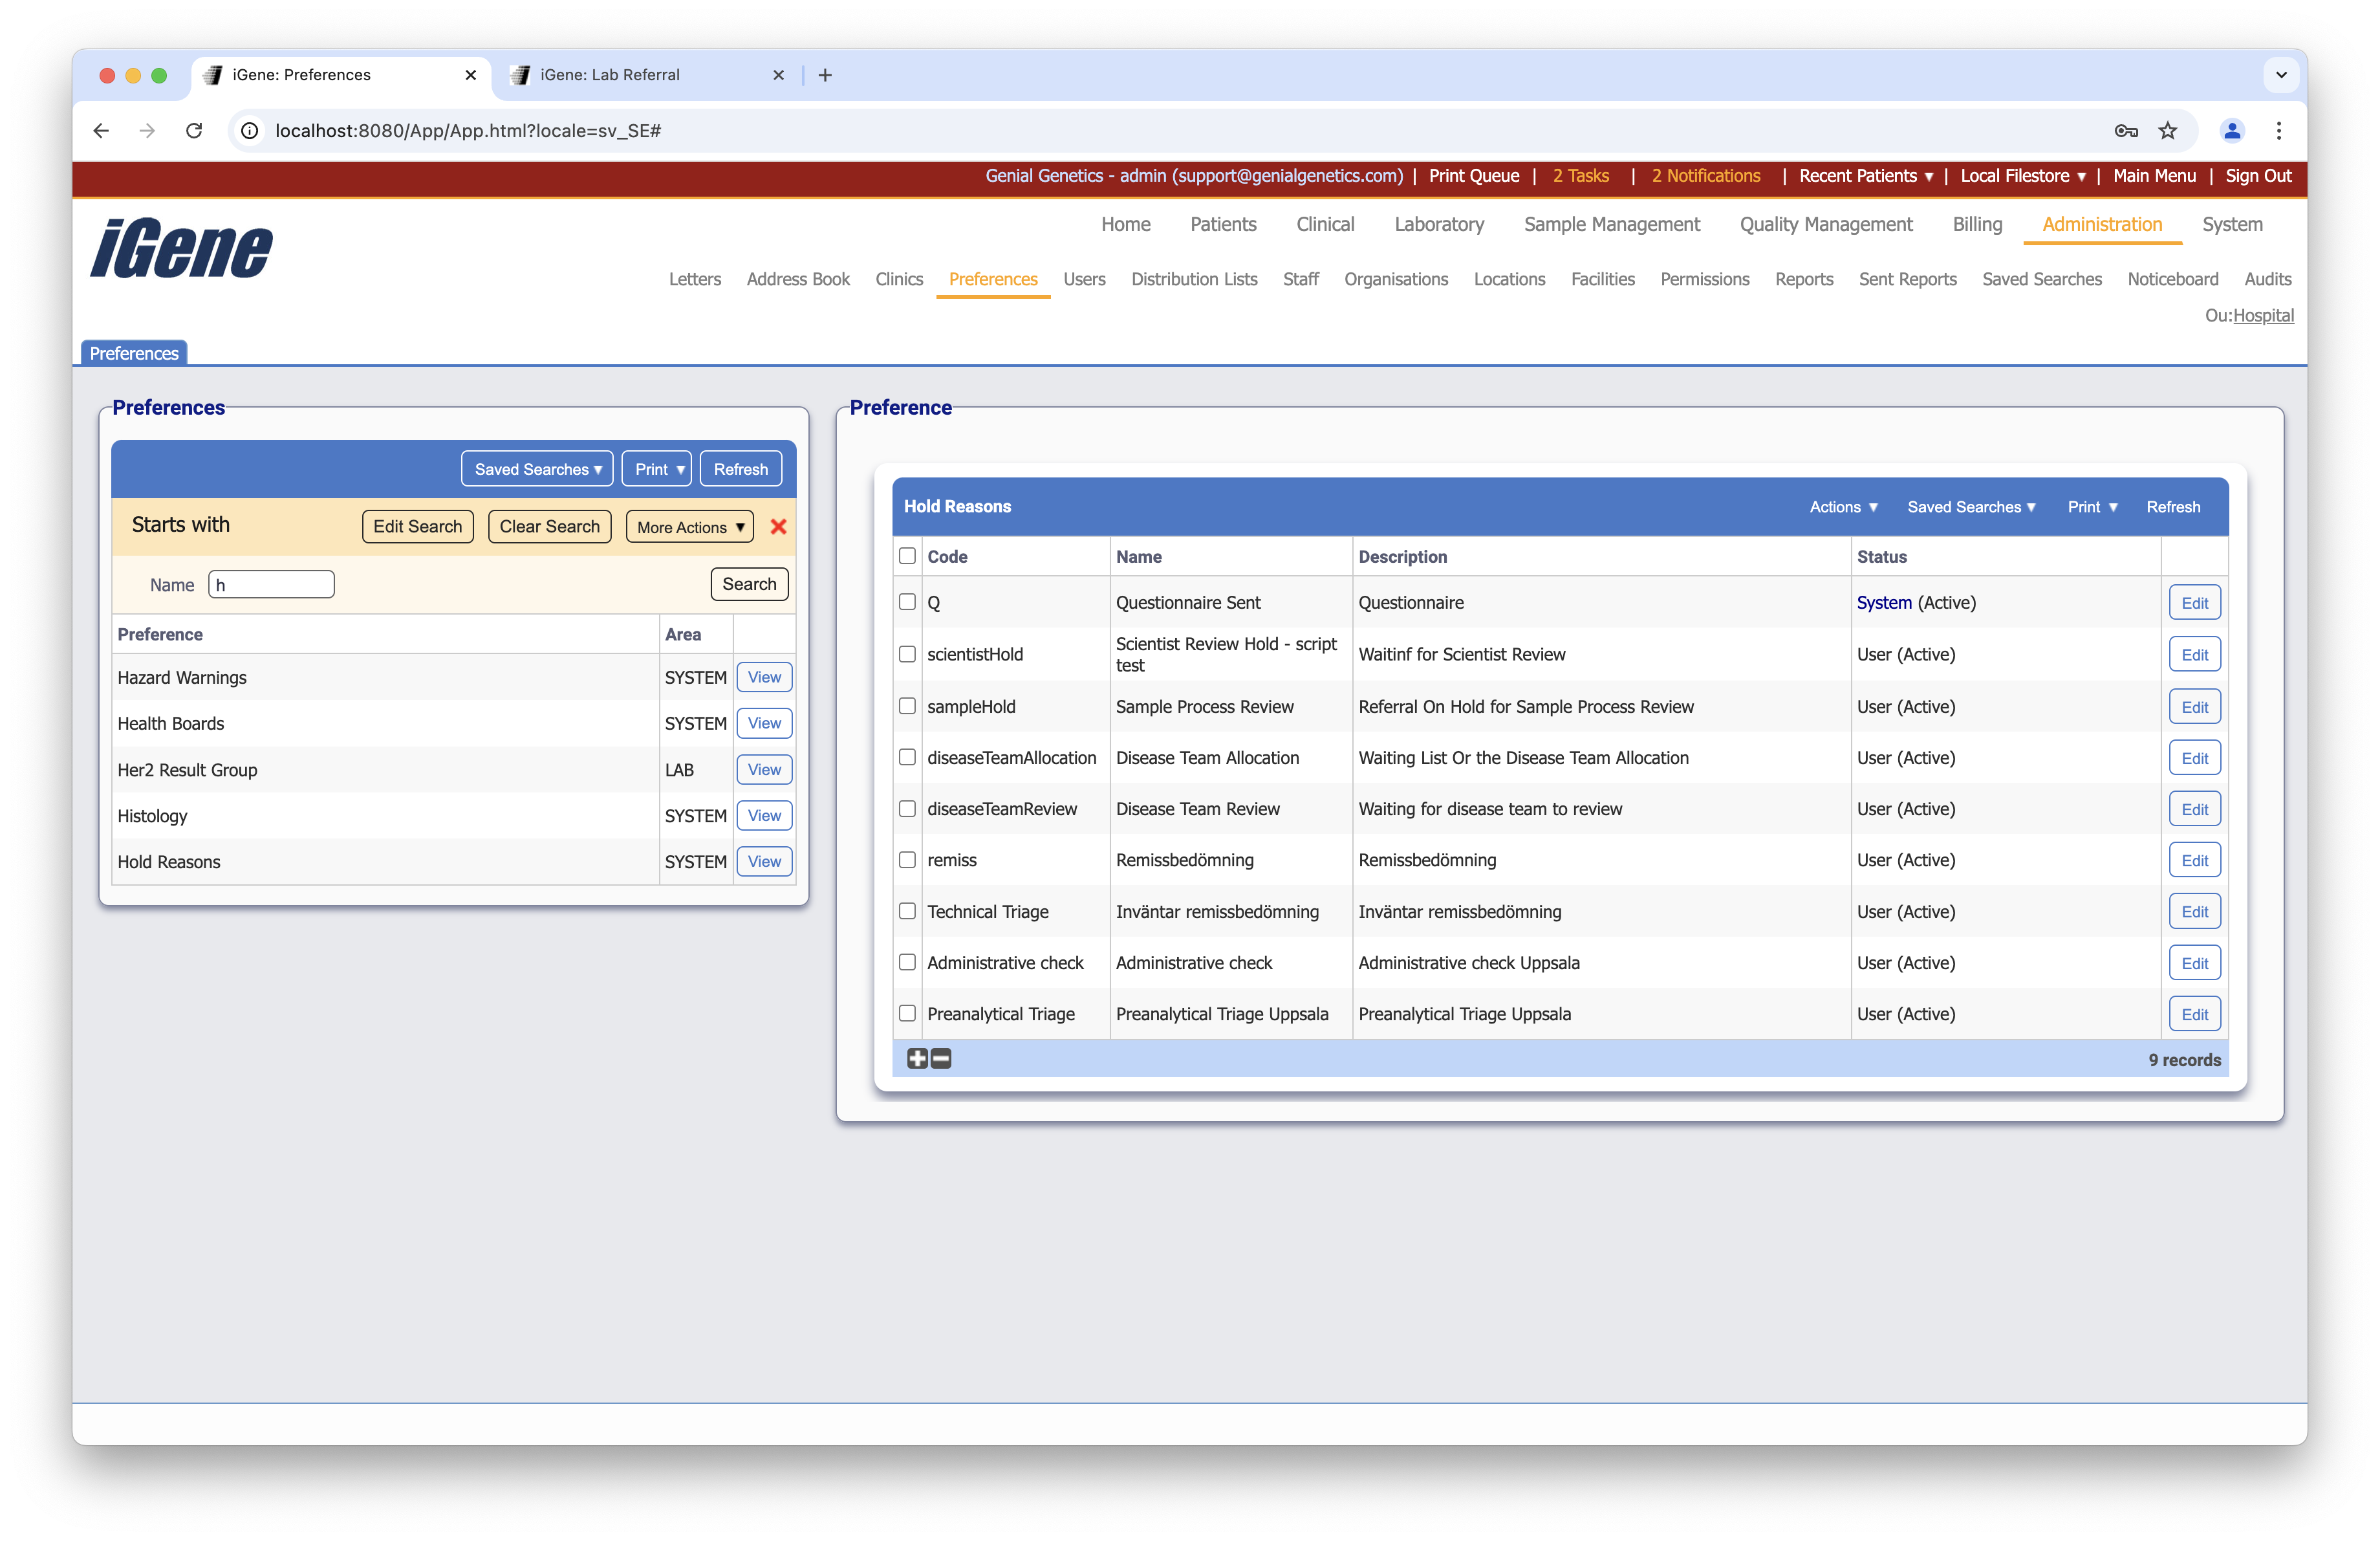This screenshot has height=1541, width=2380.
Task: Toggle the select-all checkbox beside Code header
Action: (x=907, y=556)
